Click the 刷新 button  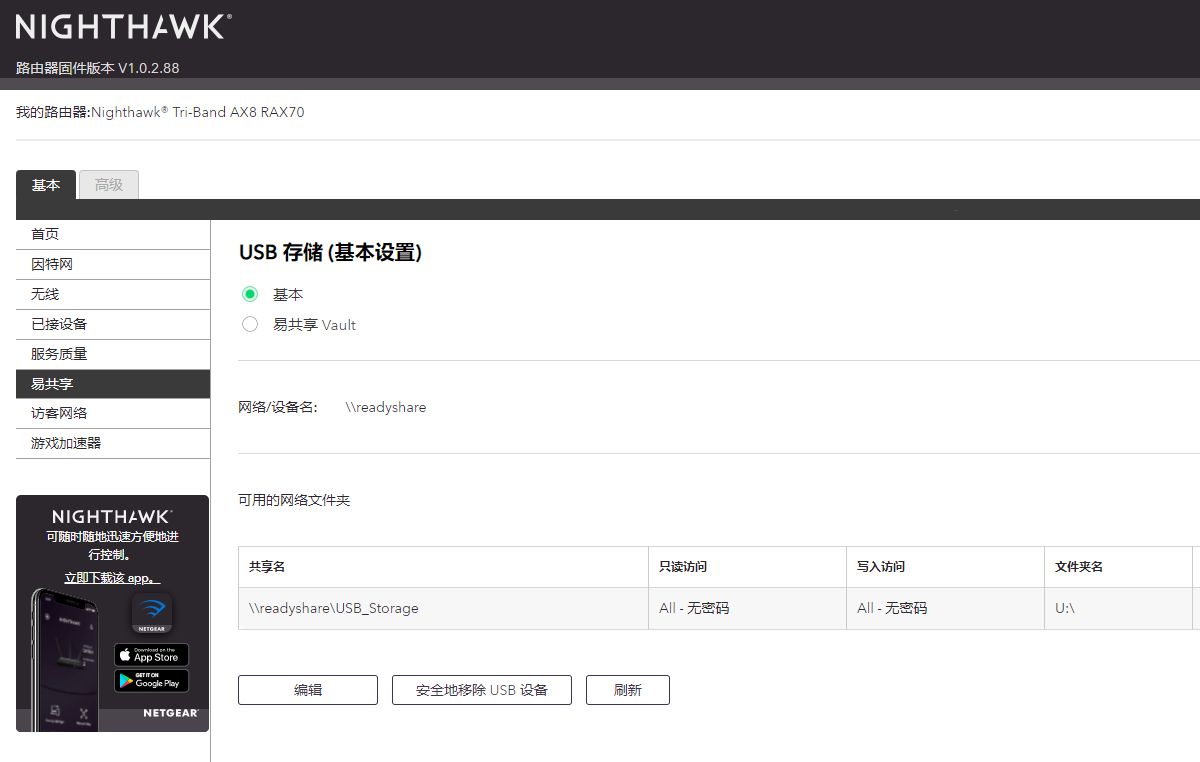point(628,690)
